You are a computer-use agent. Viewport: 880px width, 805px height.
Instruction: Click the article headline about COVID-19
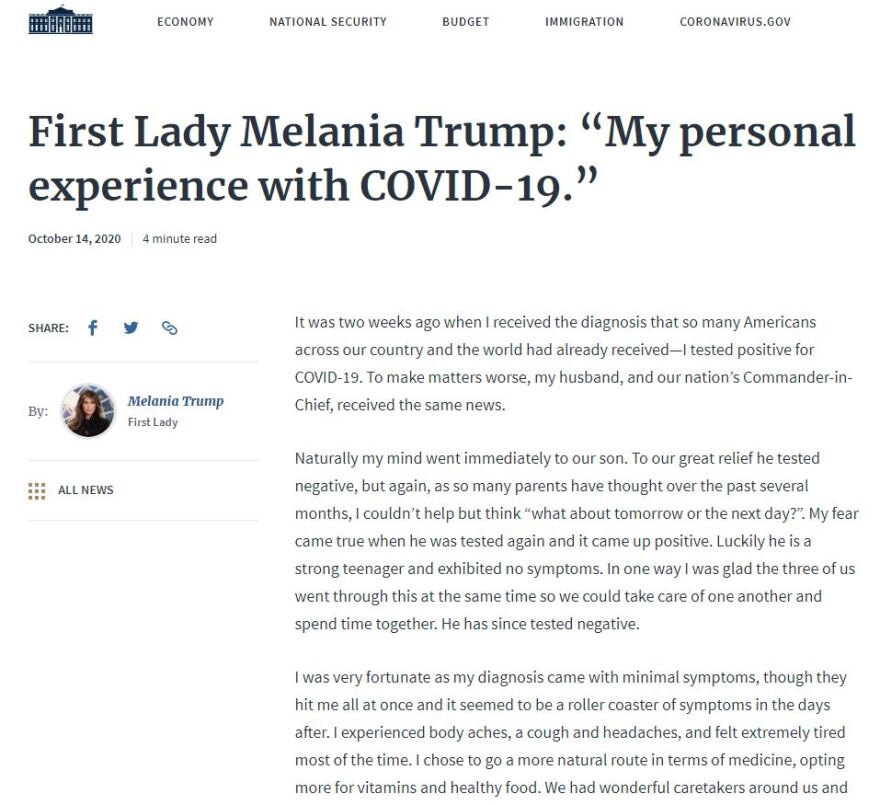[x=441, y=159]
